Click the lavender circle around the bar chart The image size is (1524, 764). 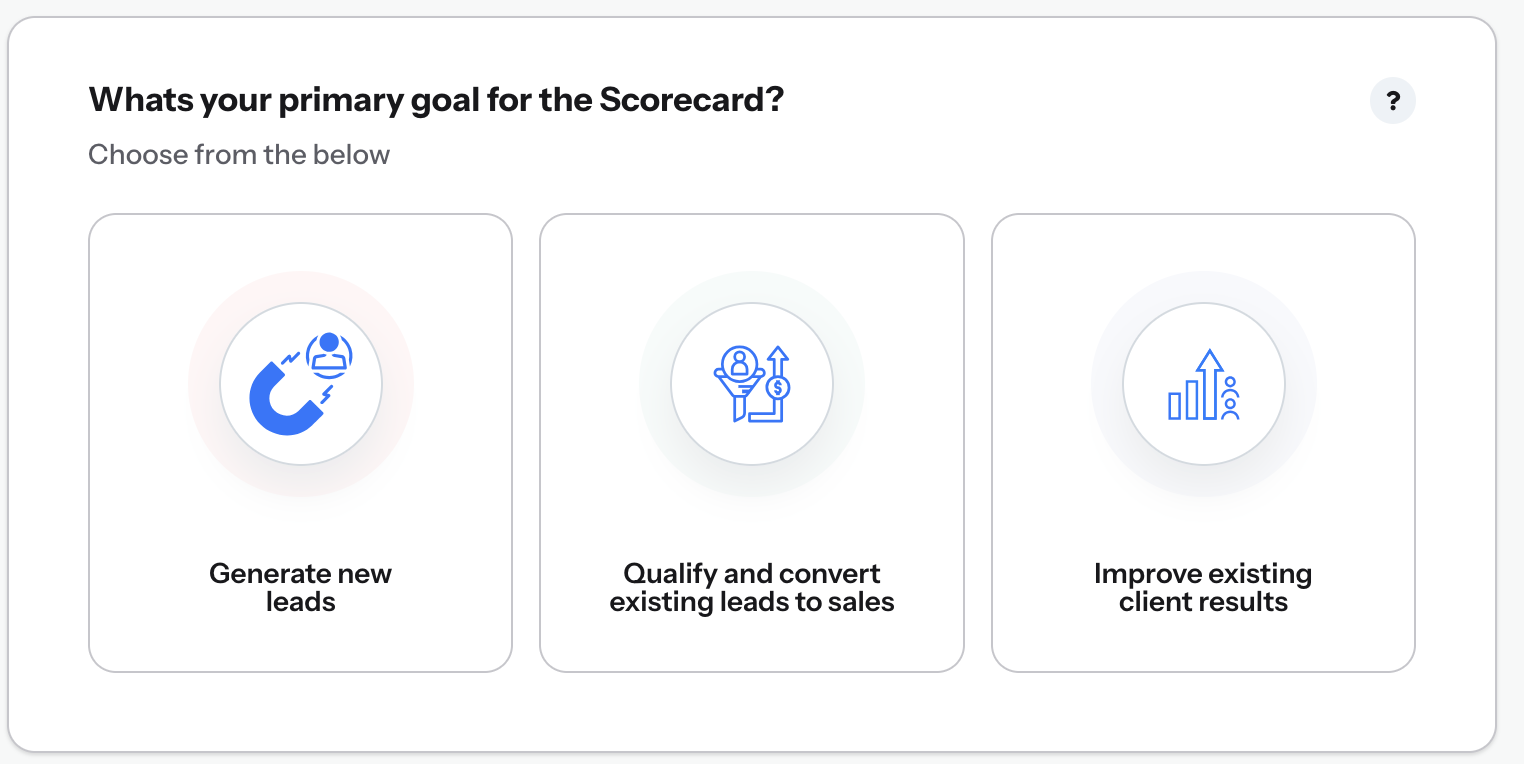point(1204,384)
